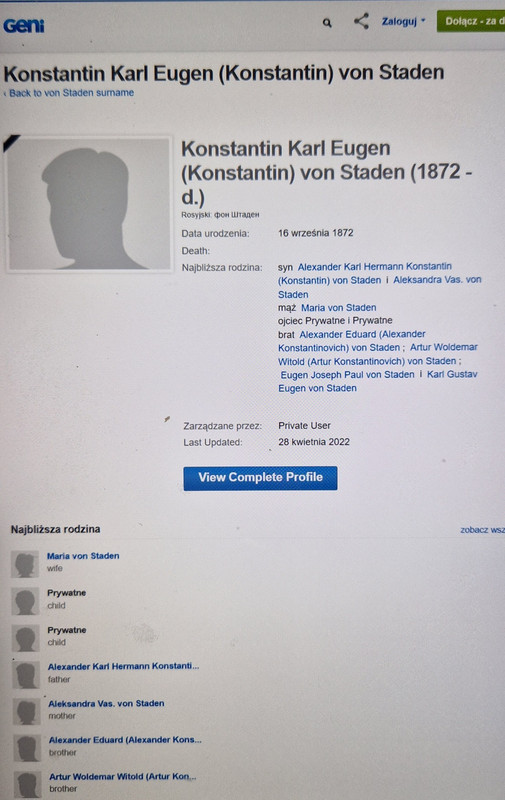Click the Geni logo
Viewport: 505px width, 800px height.
click(x=23, y=25)
